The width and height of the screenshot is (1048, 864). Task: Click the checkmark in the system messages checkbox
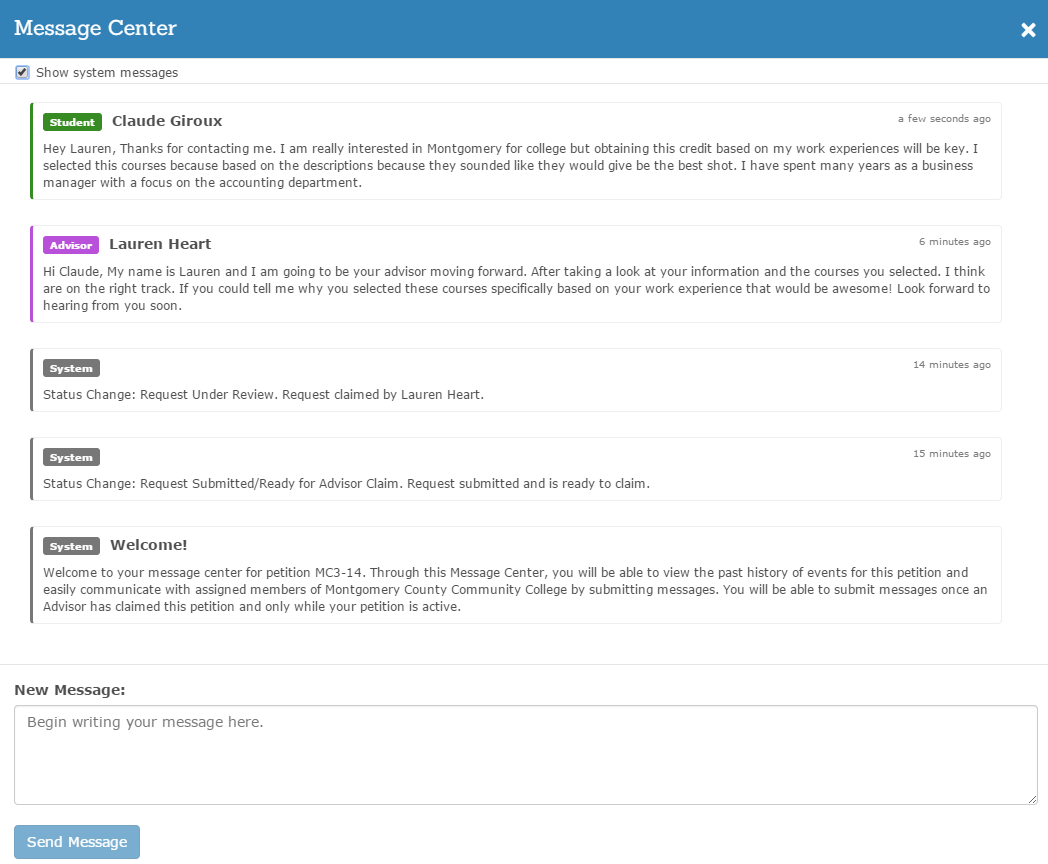22,72
